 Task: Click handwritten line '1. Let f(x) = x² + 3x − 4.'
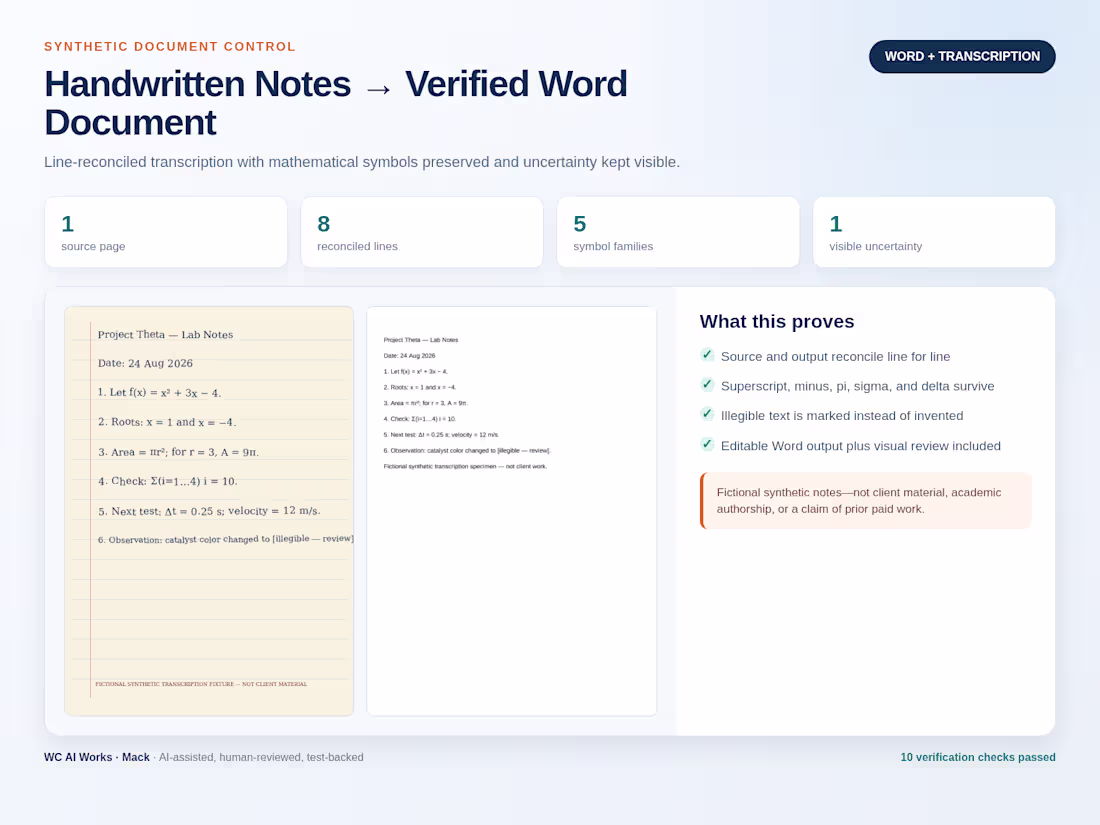(159, 393)
